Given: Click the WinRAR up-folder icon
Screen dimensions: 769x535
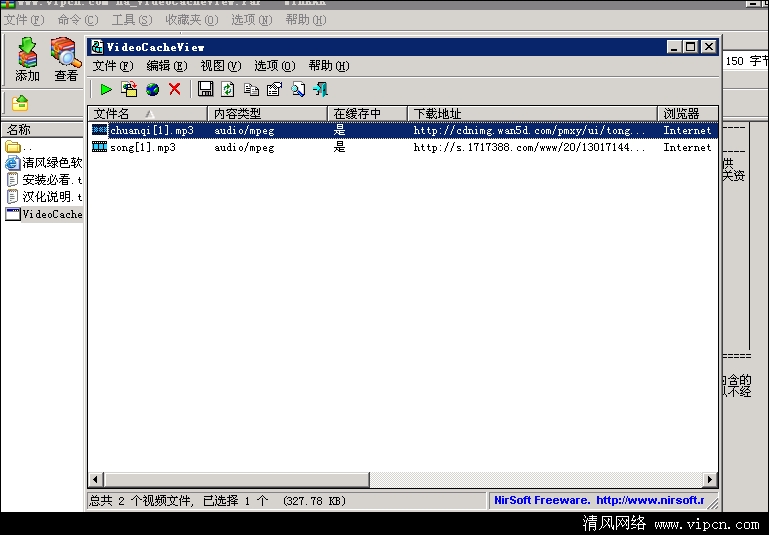Looking at the screenshot, I should (20, 102).
